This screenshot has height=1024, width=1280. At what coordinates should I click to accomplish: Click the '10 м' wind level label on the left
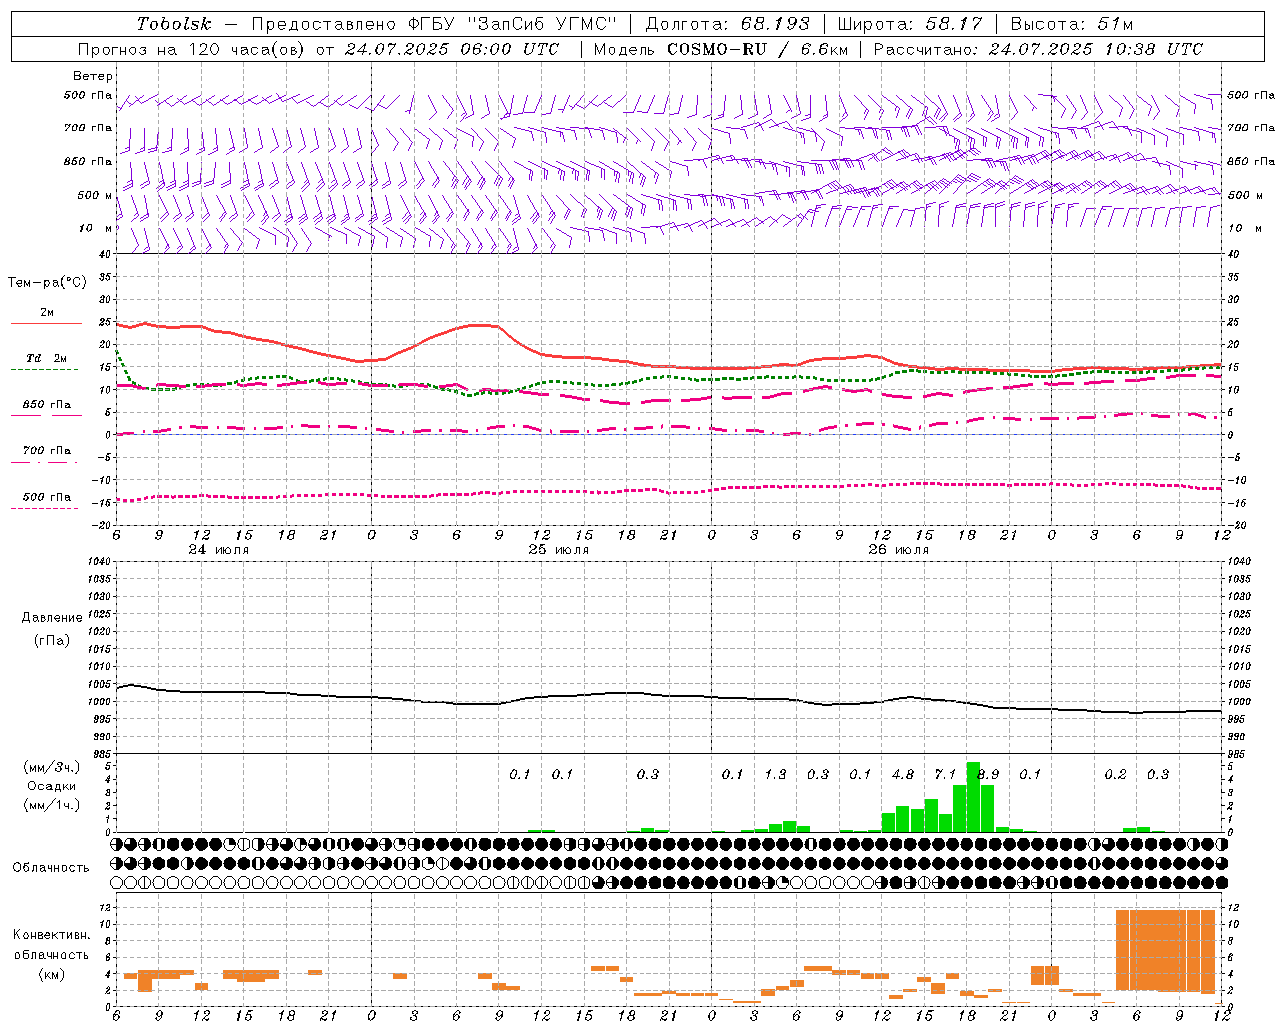click(x=96, y=228)
